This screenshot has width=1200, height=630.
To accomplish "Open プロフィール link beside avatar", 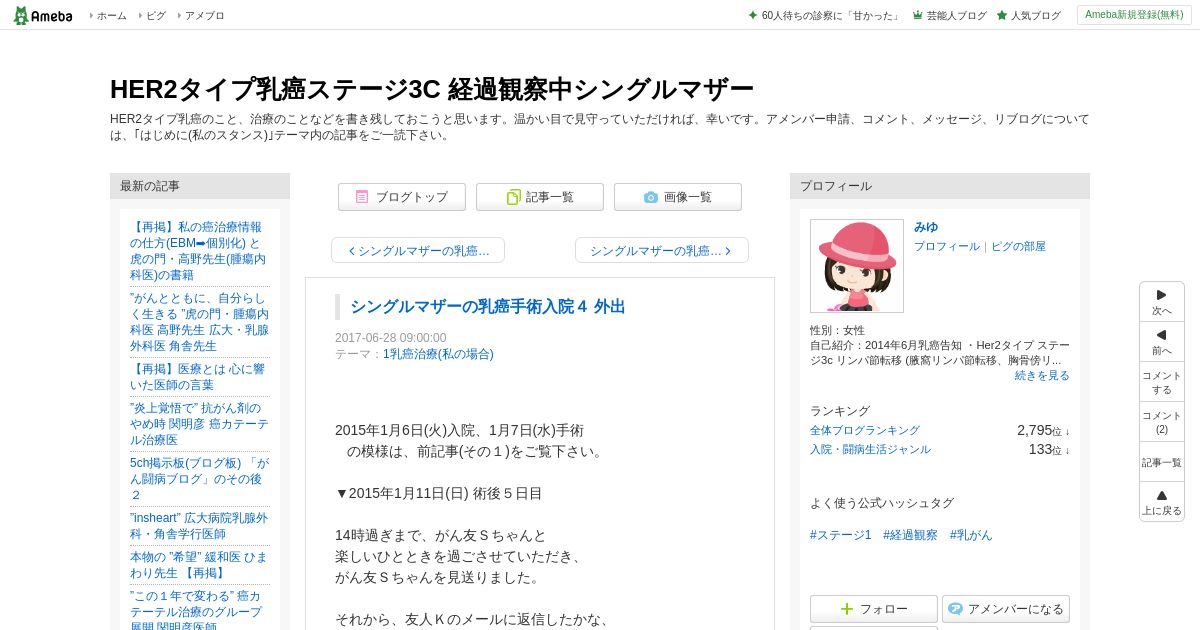I will coord(947,246).
